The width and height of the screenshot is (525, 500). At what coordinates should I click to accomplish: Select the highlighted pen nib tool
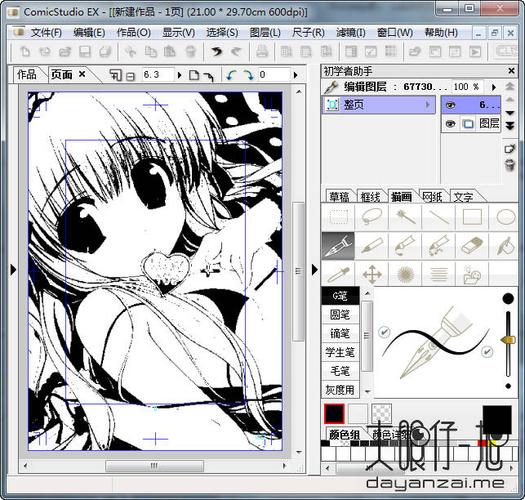click(x=338, y=246)
